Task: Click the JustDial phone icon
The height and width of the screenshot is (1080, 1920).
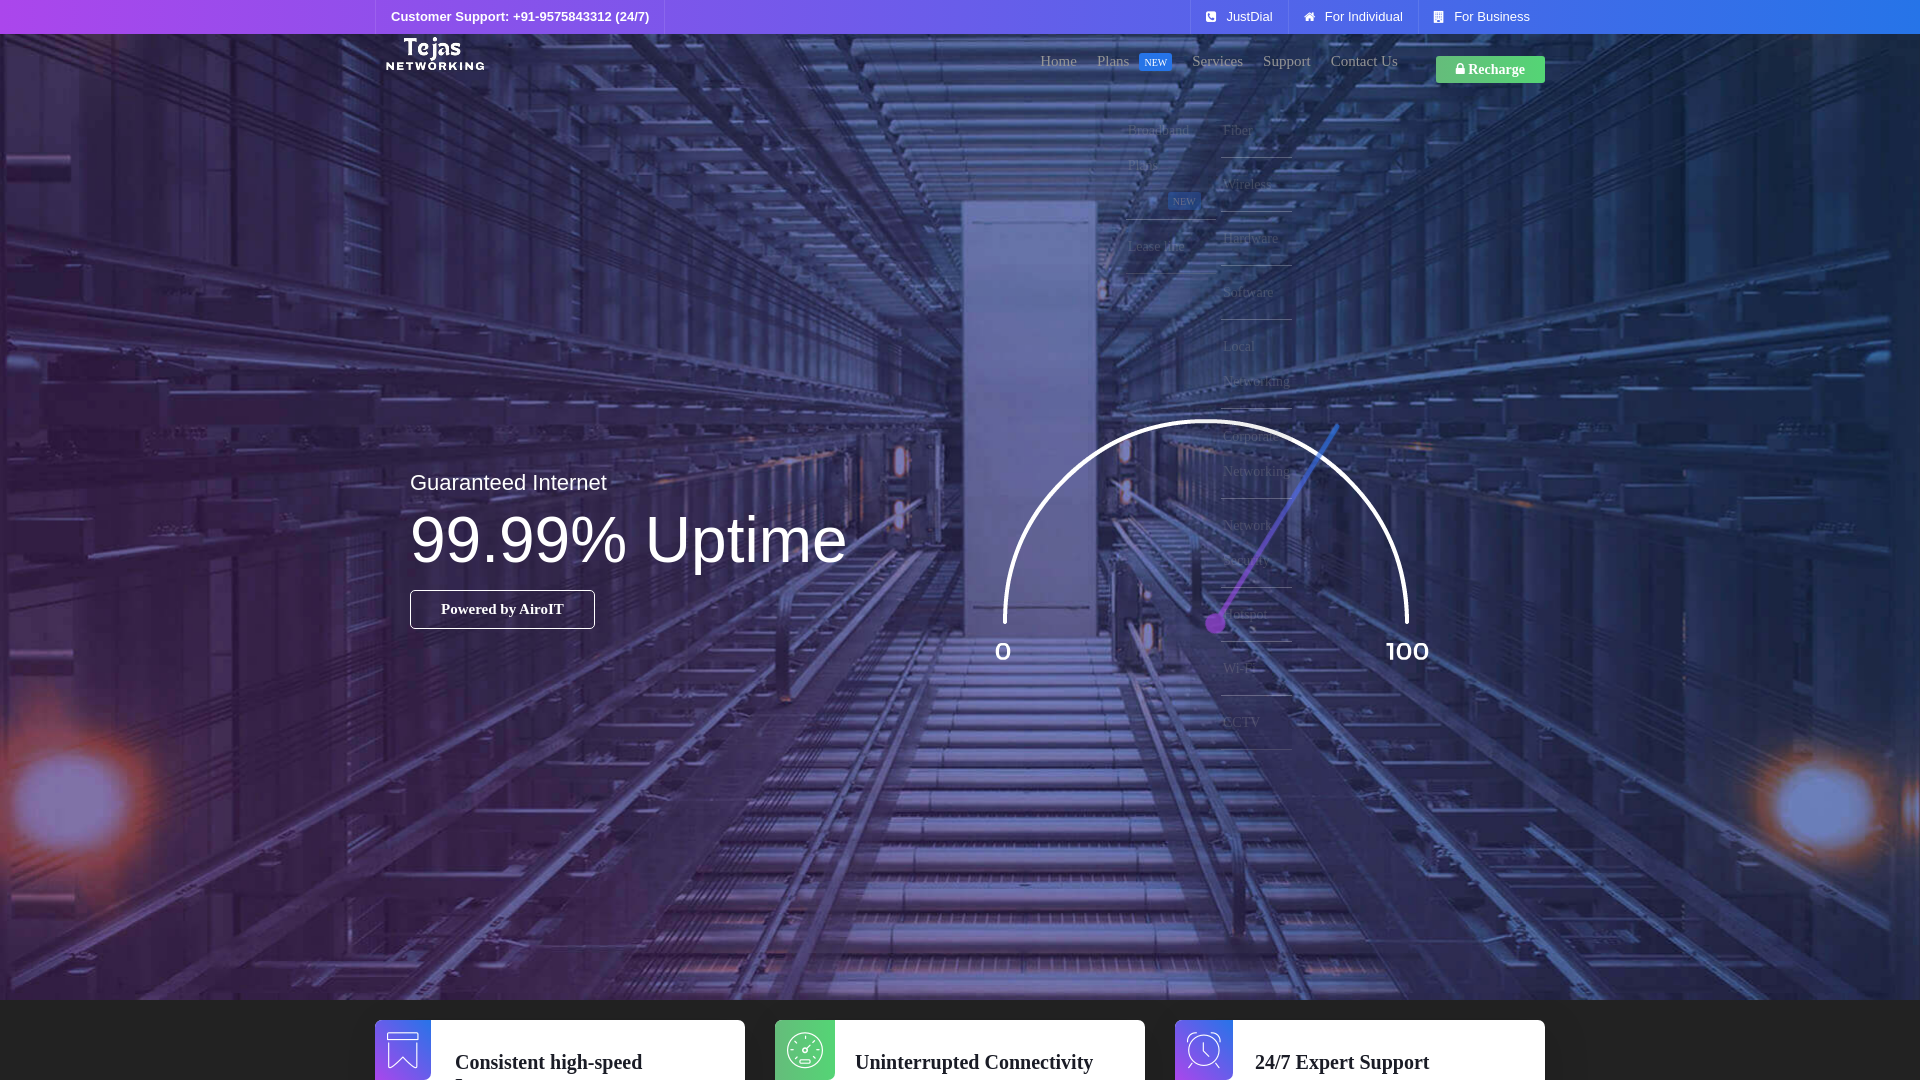Action: [x=1211, y=17]
